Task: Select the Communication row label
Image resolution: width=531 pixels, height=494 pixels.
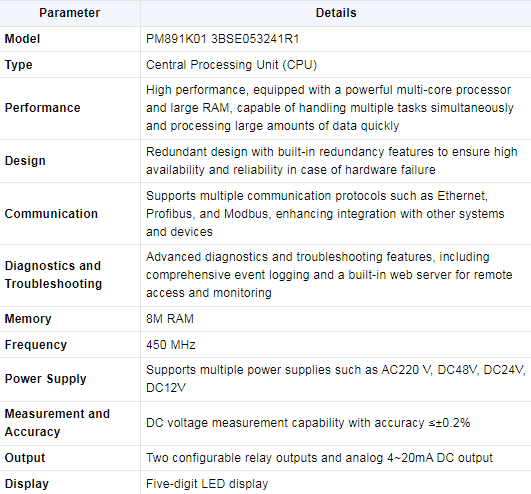Action: click(51, 214)
